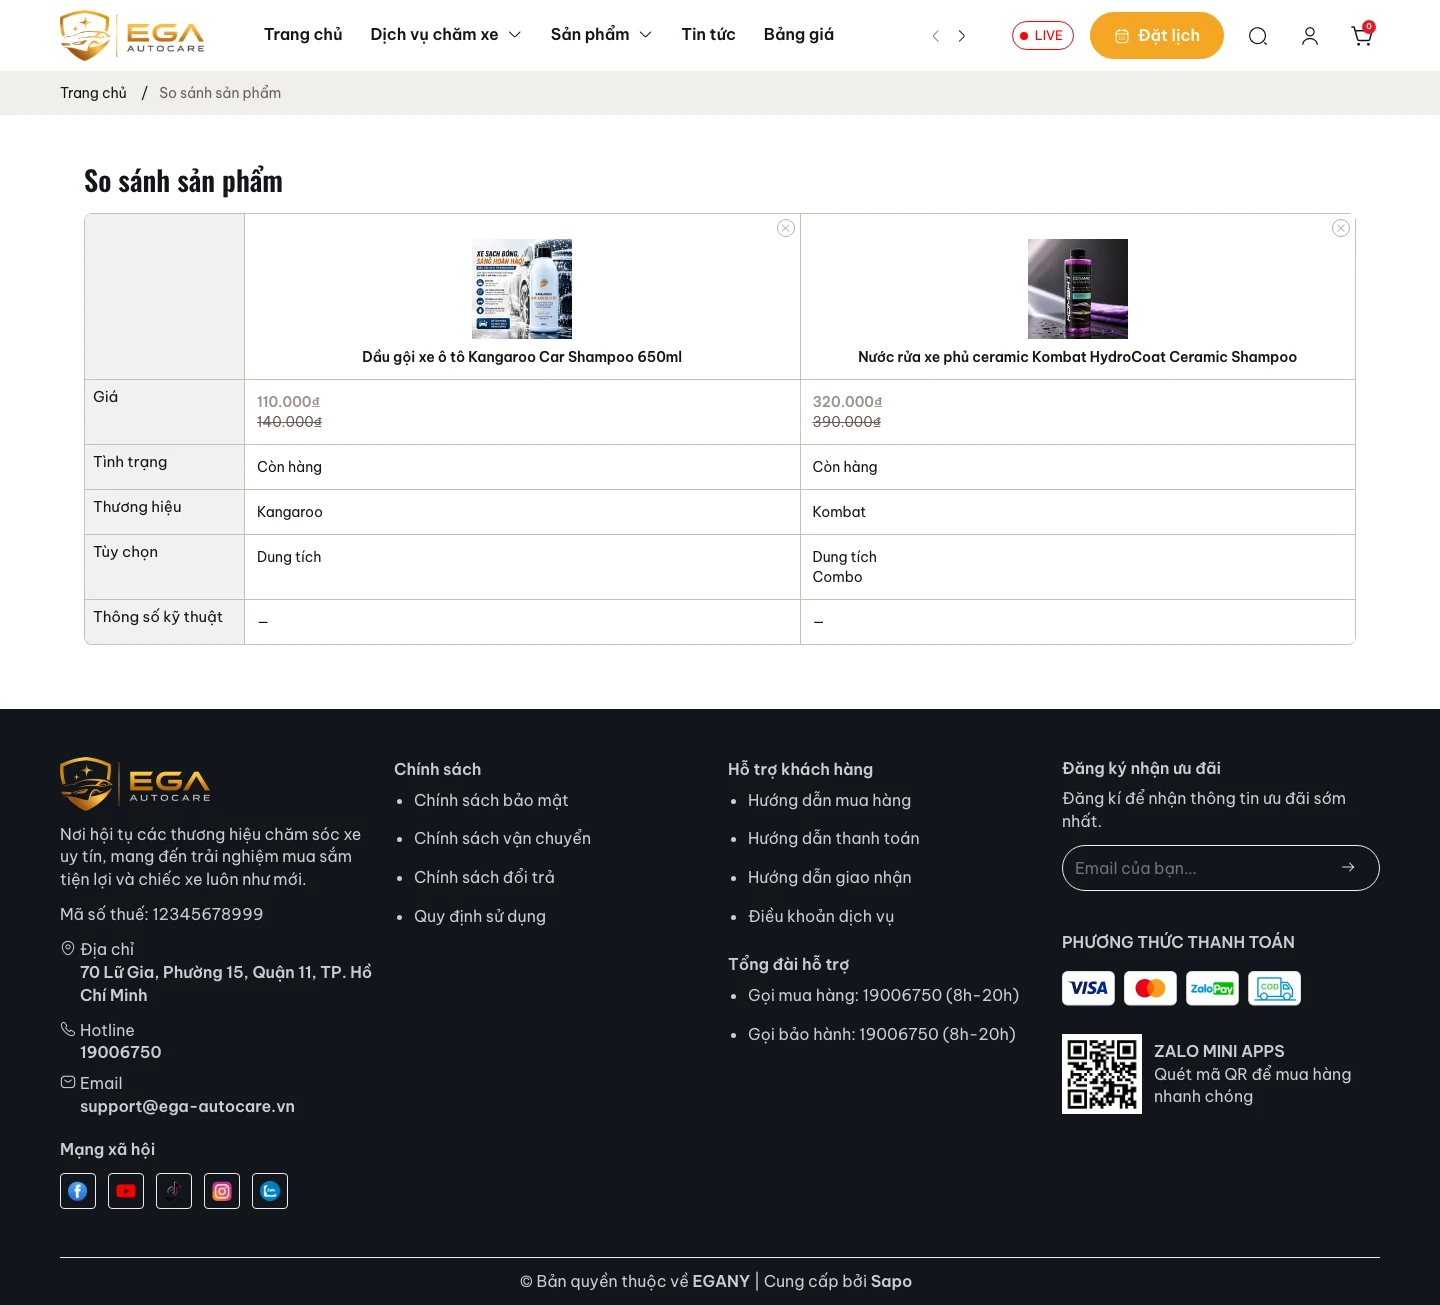Screen dimensions: 1440x1305
Task: Go to Trang chủ in the navigation bar
Action: click(303, 35)
